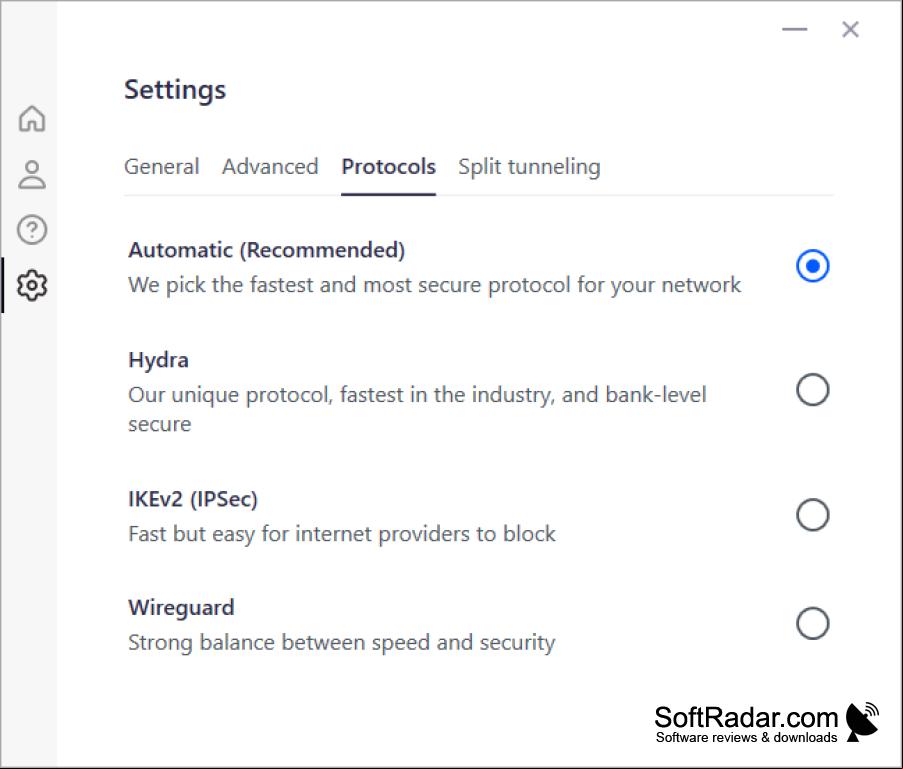Click the Hydra protocol title

(x=158, y=360)
